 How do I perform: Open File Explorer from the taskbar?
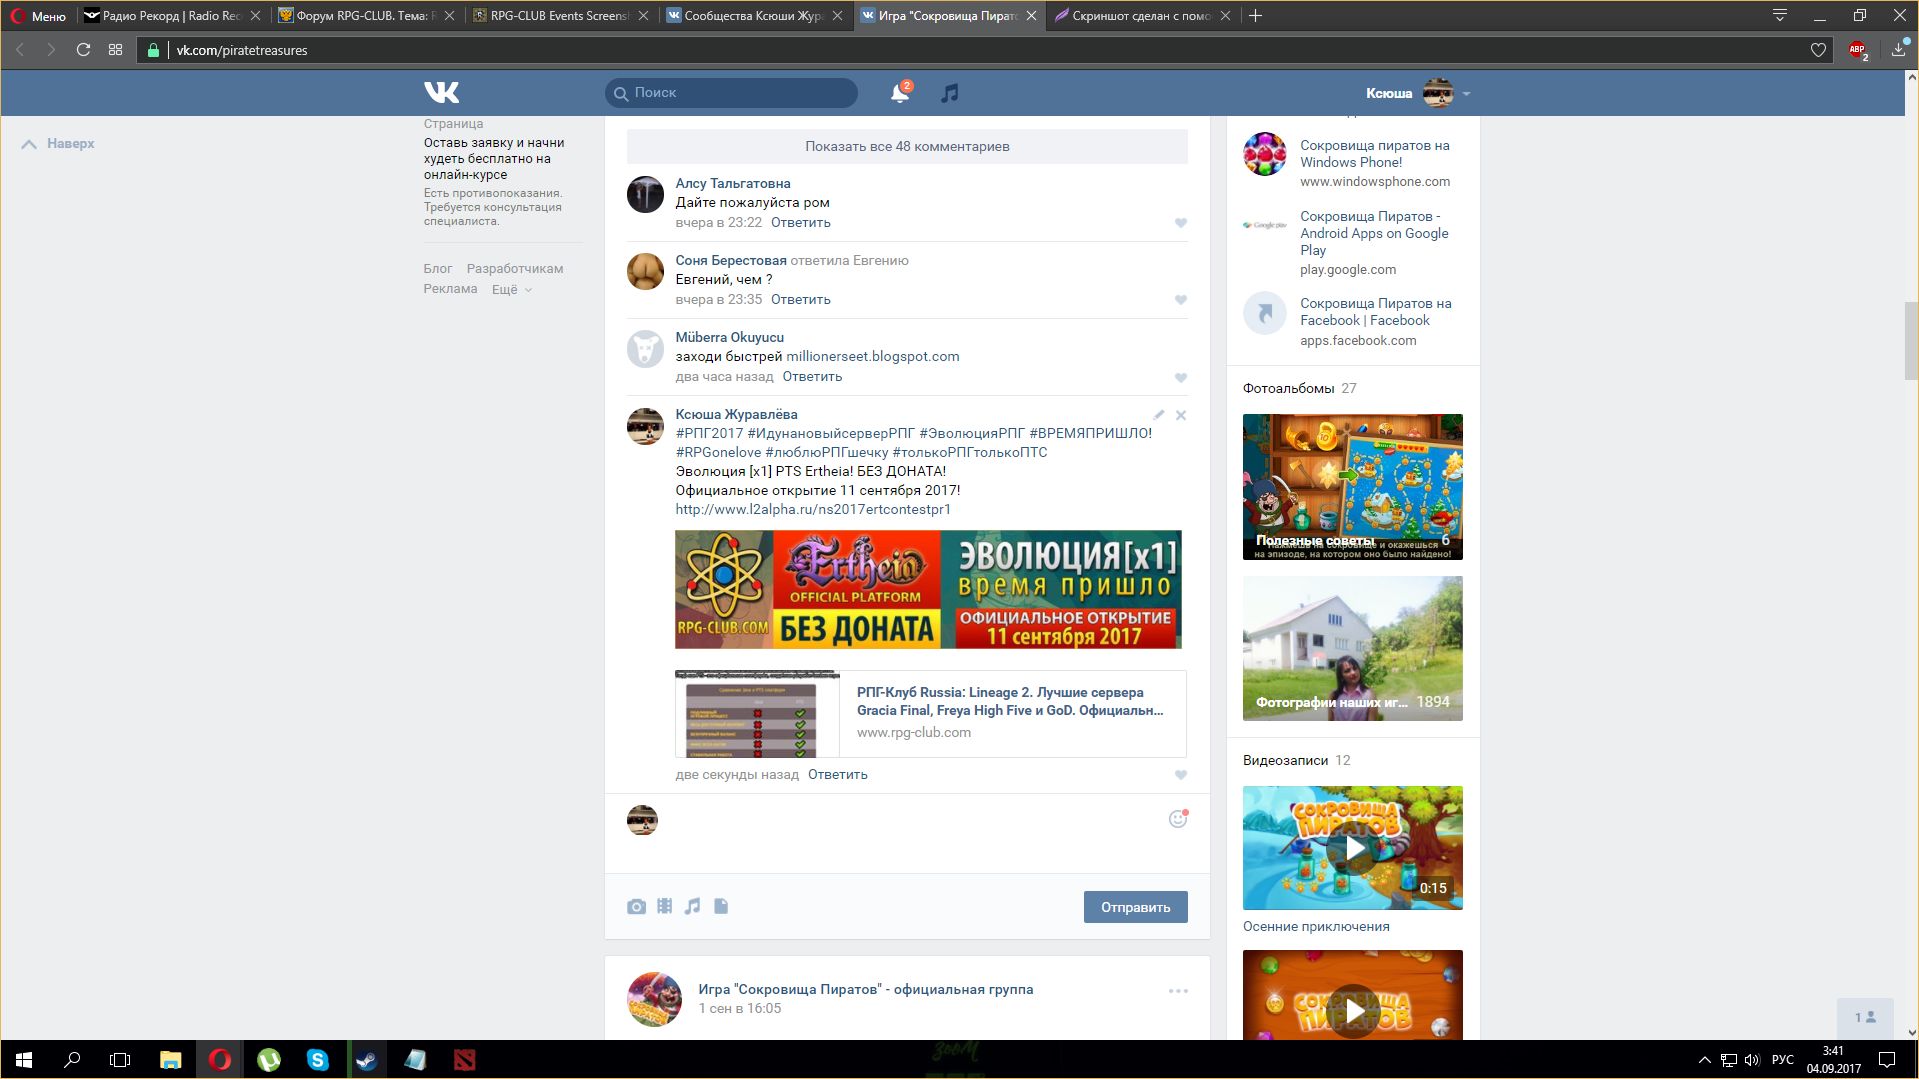pos(170,1060)
